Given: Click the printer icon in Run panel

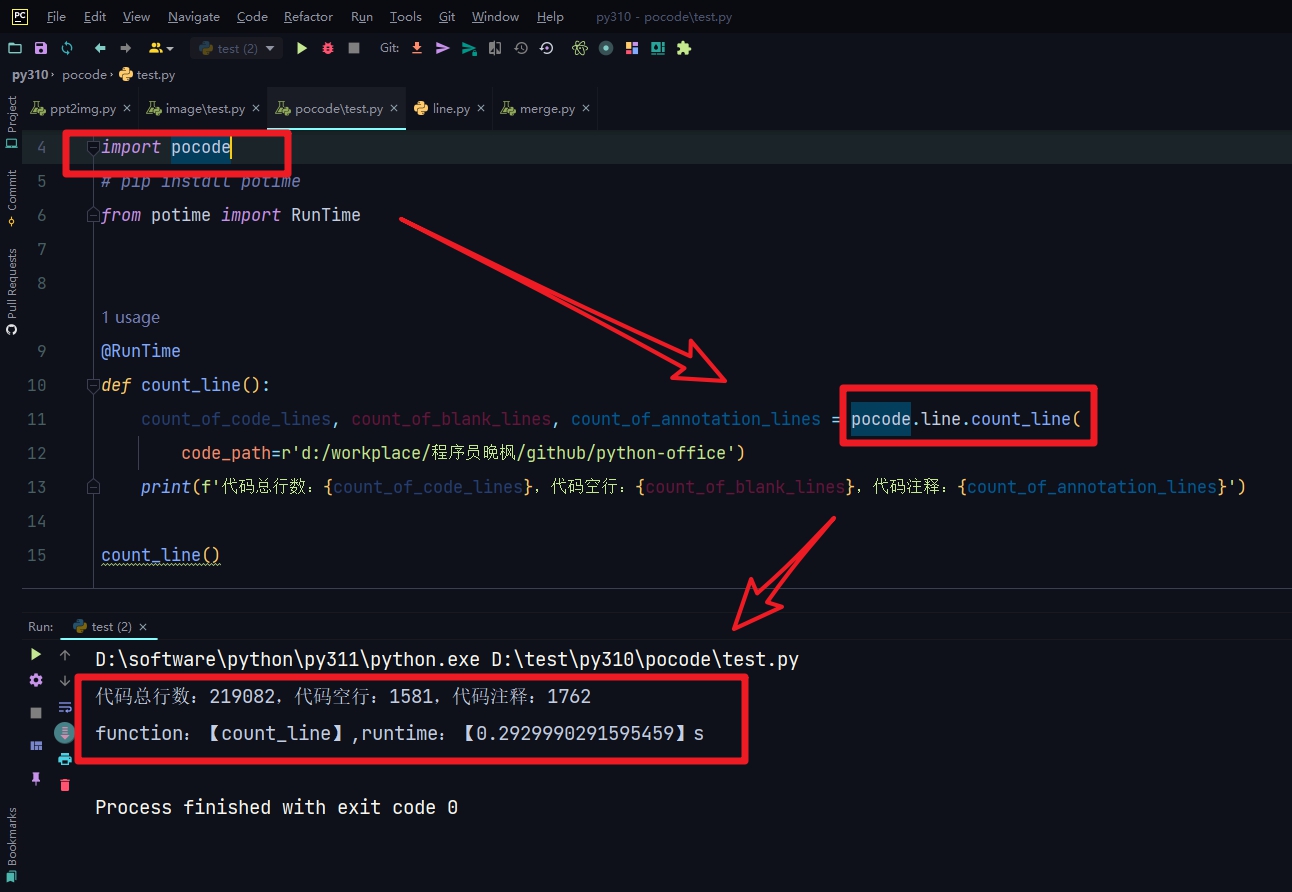Looking at the screenshot, I should tap(65, 759).
